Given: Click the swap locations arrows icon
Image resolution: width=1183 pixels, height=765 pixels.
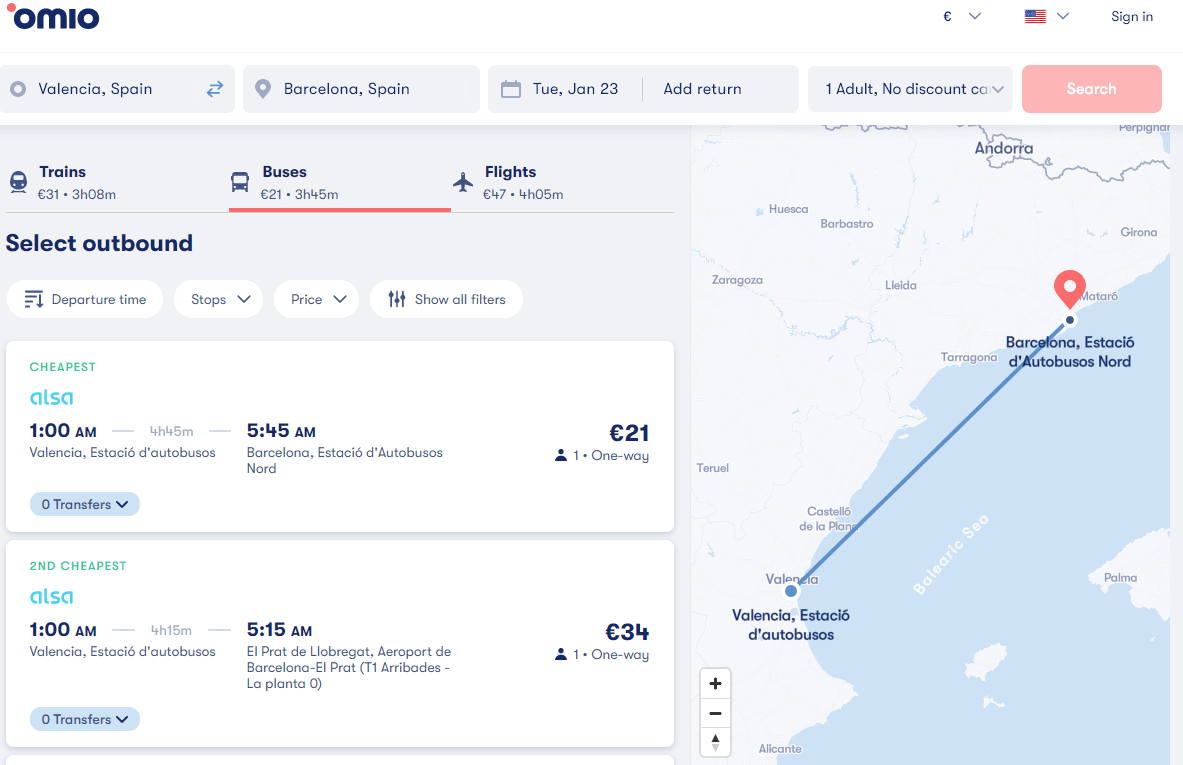Looking at the screenshot, I should (214, 88).
